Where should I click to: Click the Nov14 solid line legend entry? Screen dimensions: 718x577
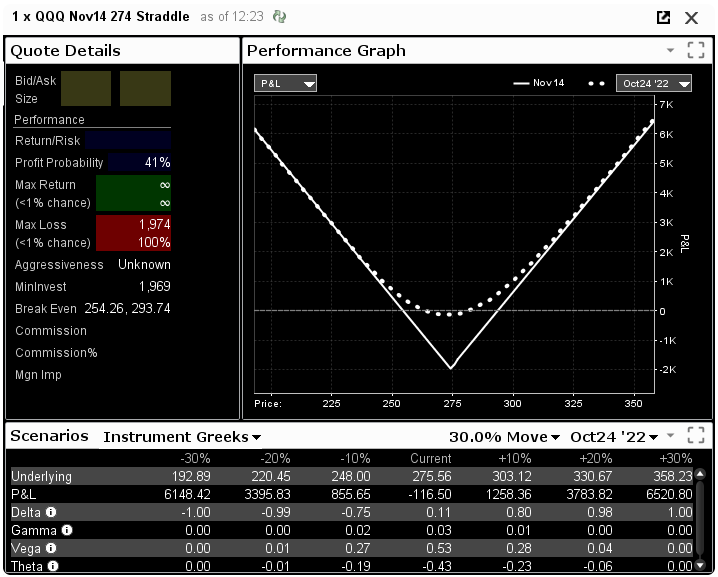pos(538,83)
